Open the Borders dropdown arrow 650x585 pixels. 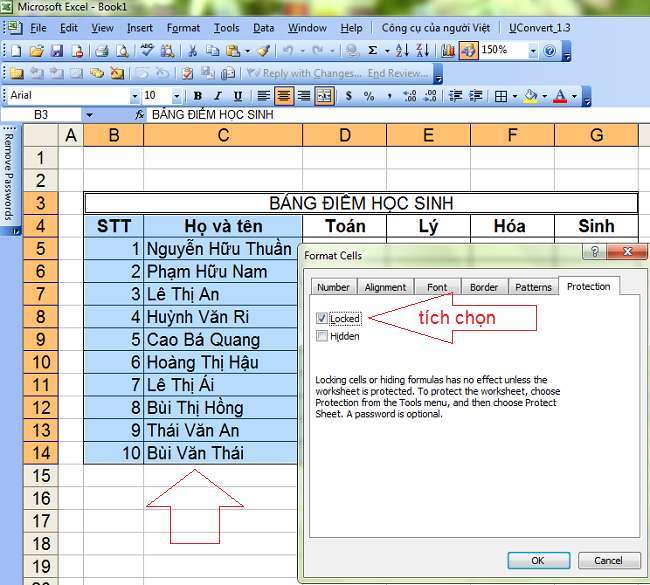point(514,96)
